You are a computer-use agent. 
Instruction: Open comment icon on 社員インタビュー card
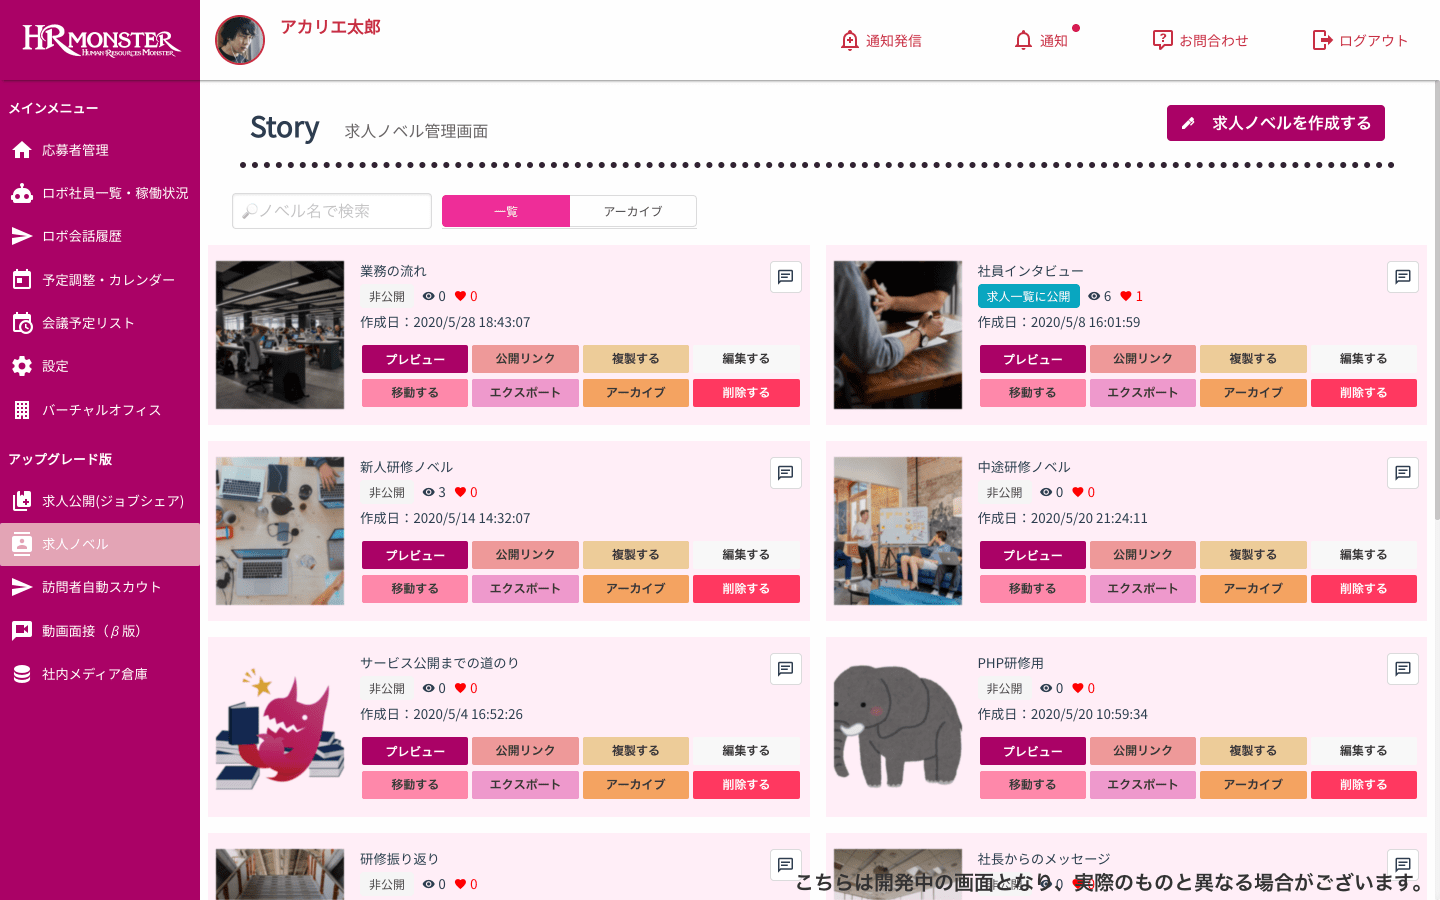click(1403, 277)
